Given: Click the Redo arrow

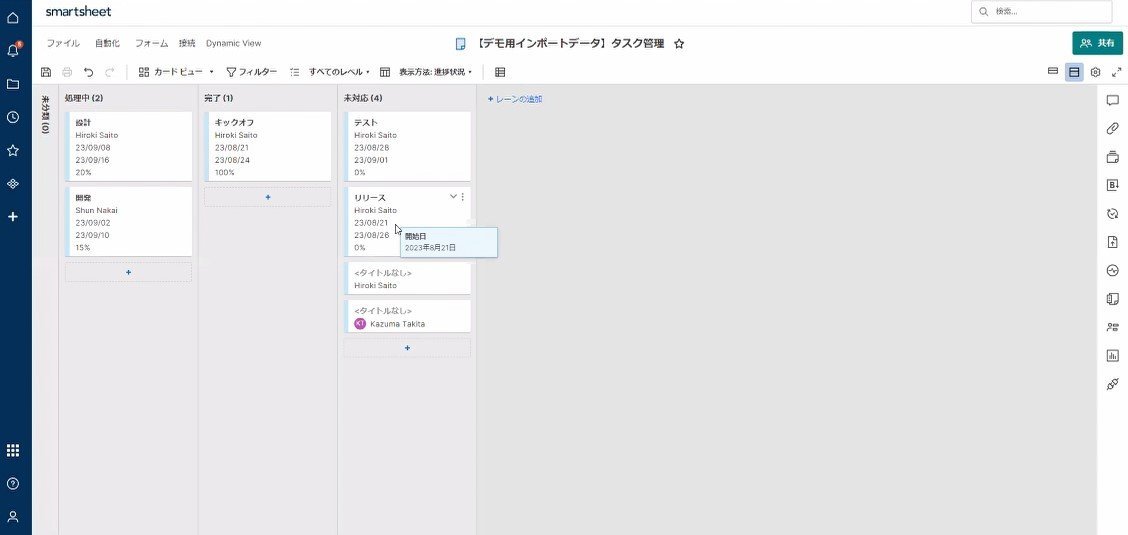Looking at the screenshot, I should [109, 72].
